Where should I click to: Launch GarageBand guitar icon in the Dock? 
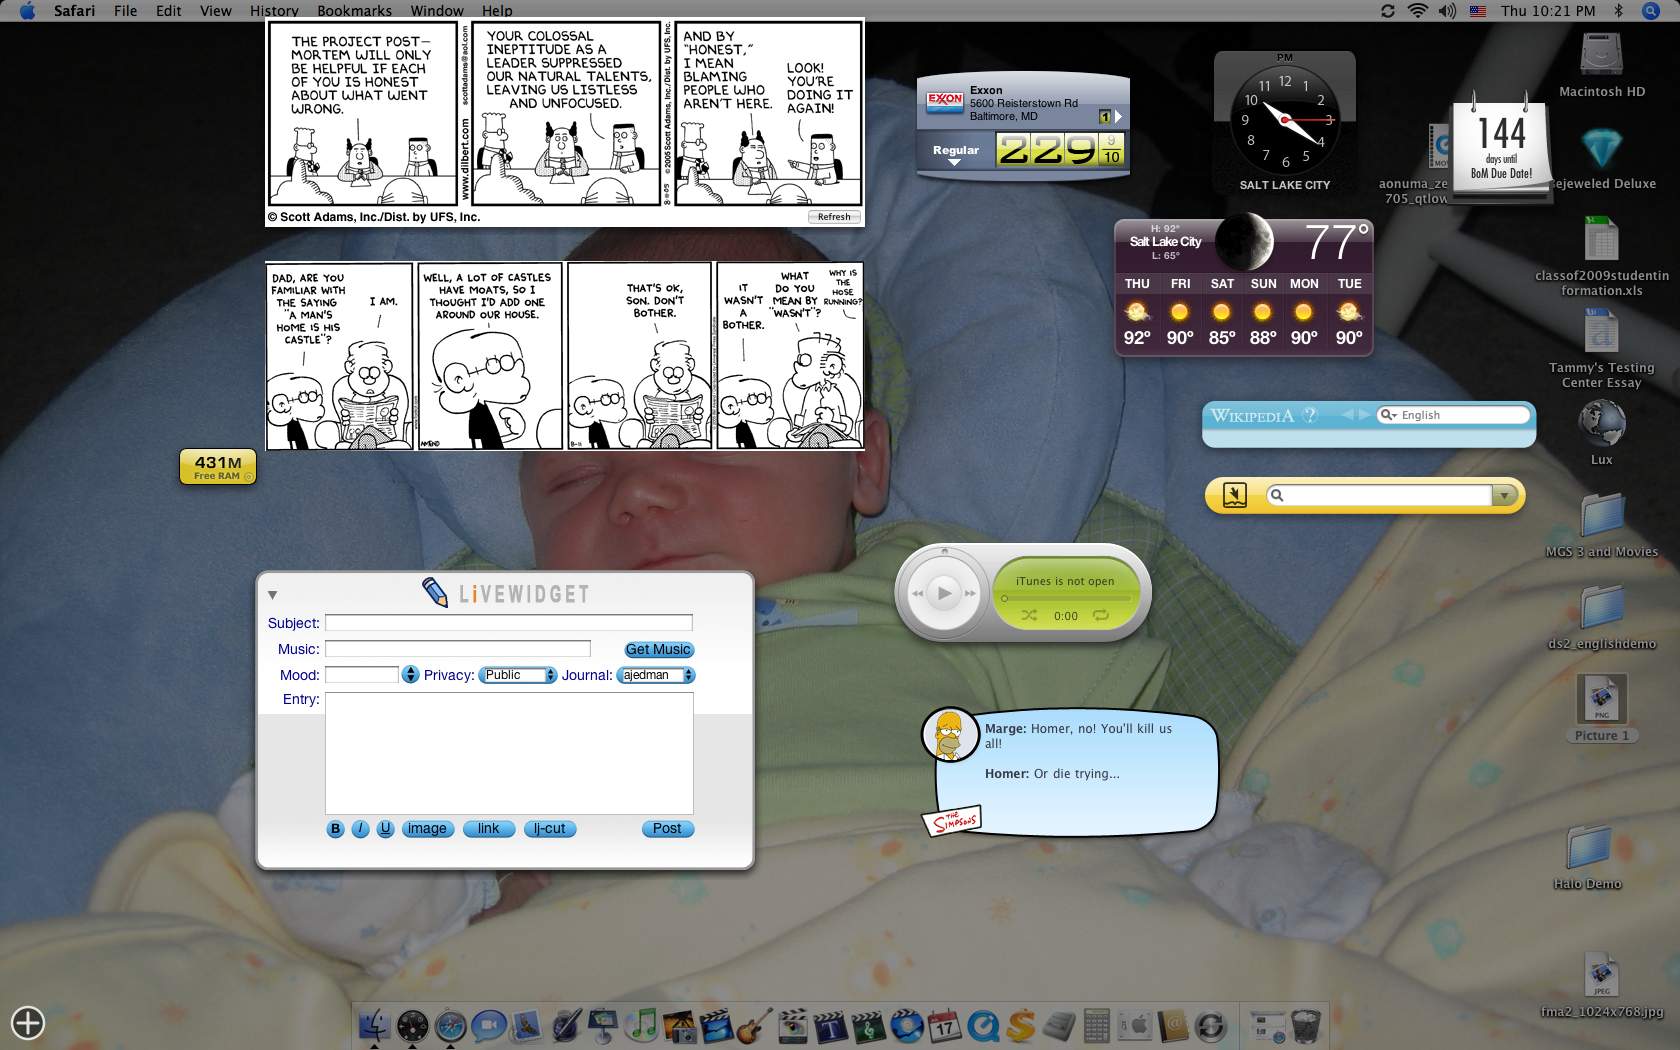tap(755, 1025)
